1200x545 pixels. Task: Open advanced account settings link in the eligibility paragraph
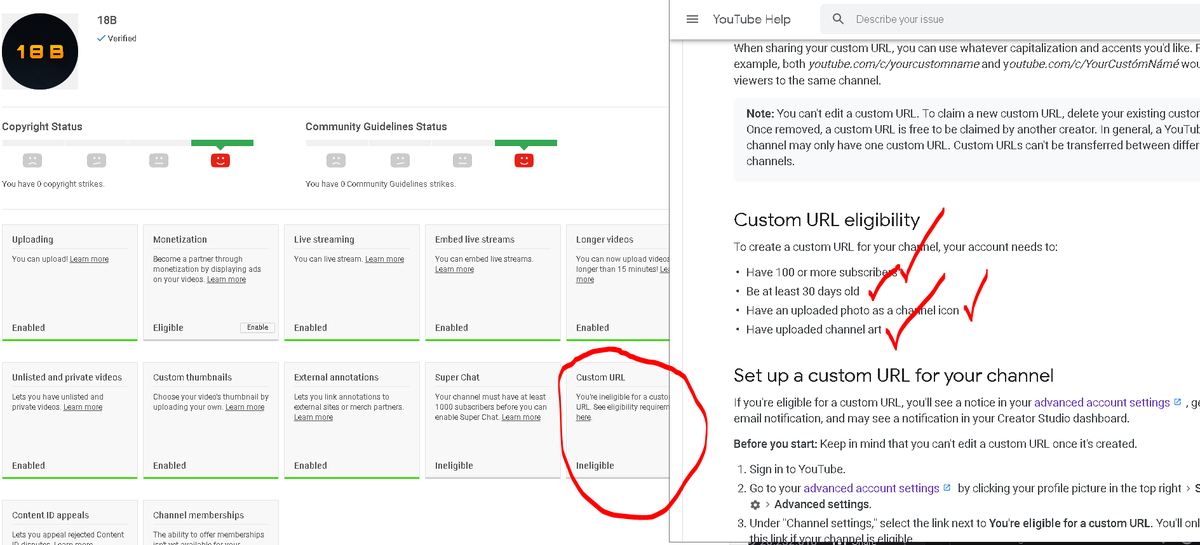[x=1101, y=403]
